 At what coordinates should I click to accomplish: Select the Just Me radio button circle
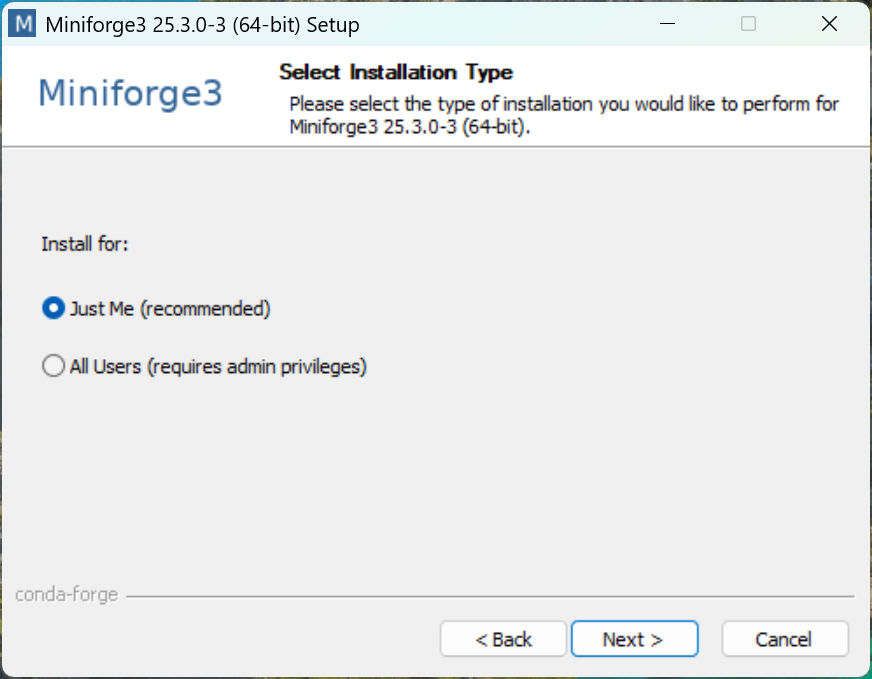point(53,308)
